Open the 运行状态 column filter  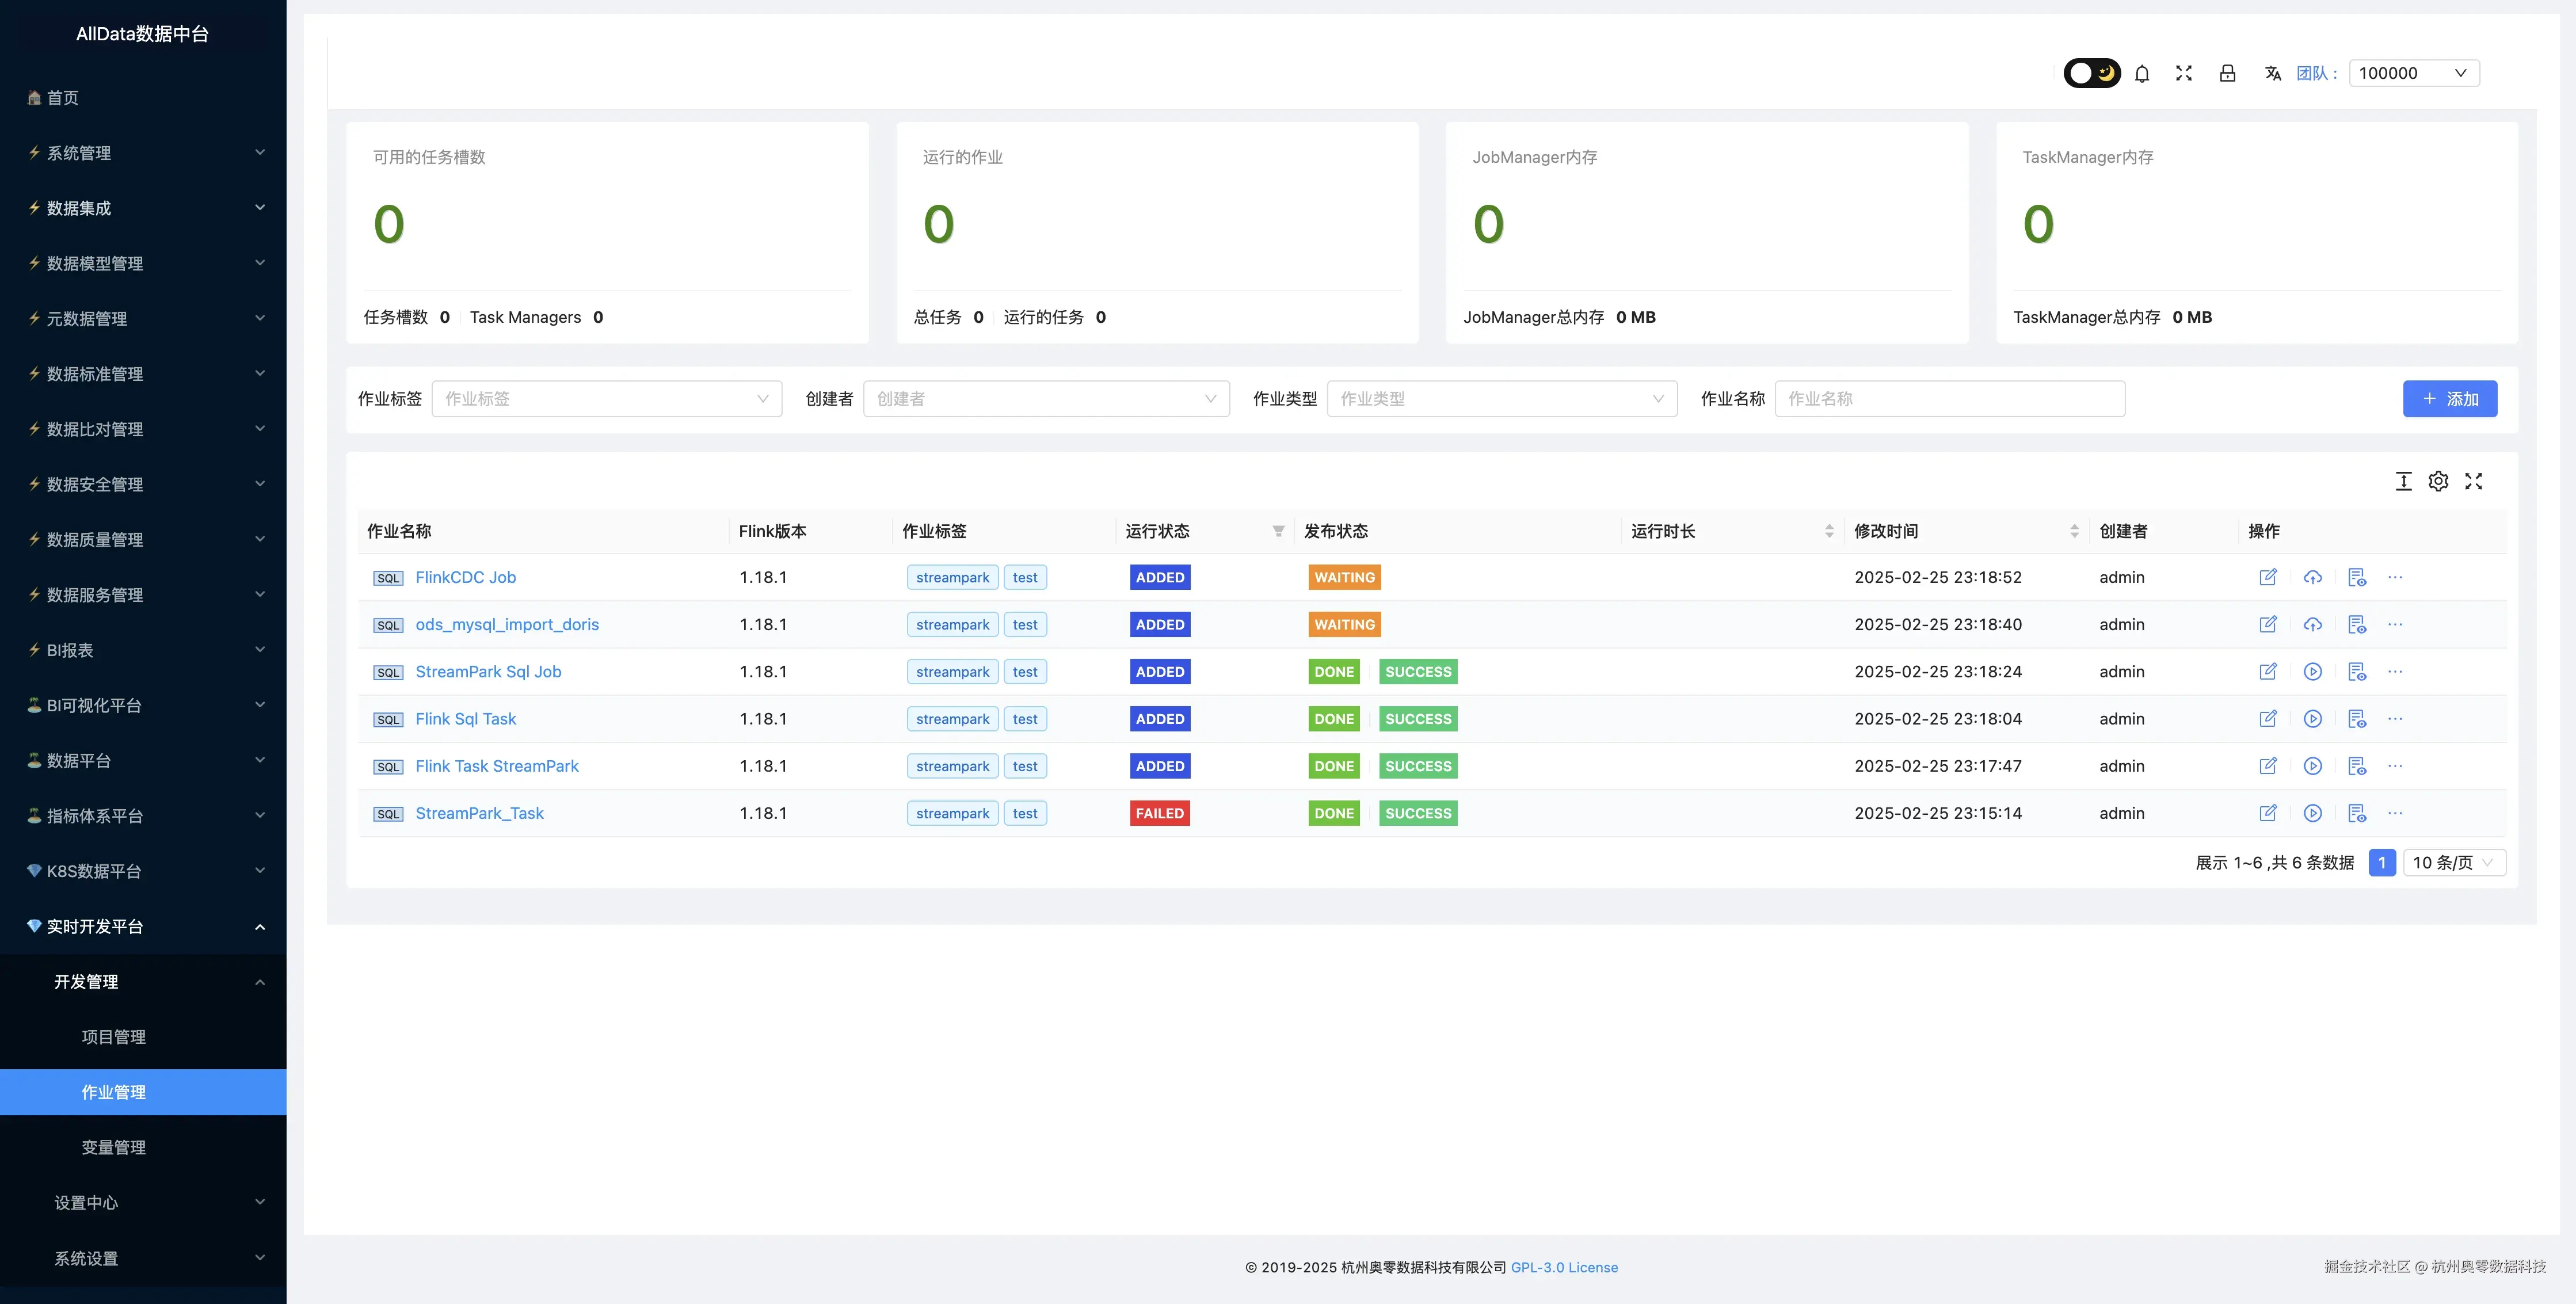click(1278, 531)
